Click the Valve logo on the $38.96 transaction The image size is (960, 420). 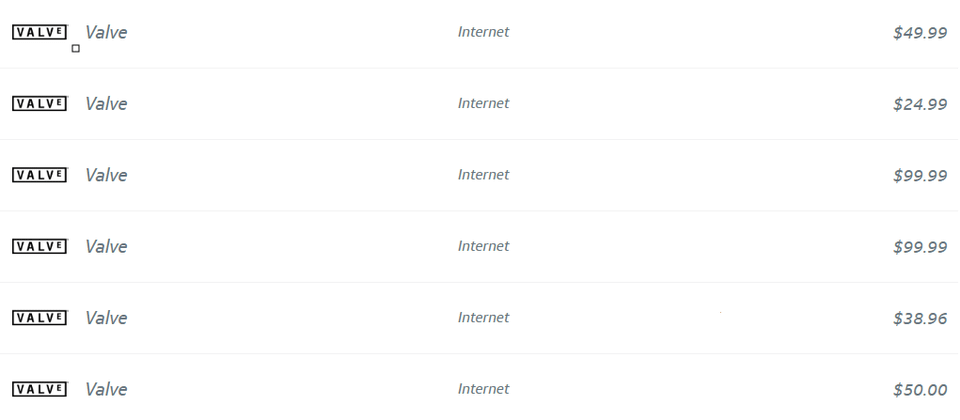tap(39, 318)
